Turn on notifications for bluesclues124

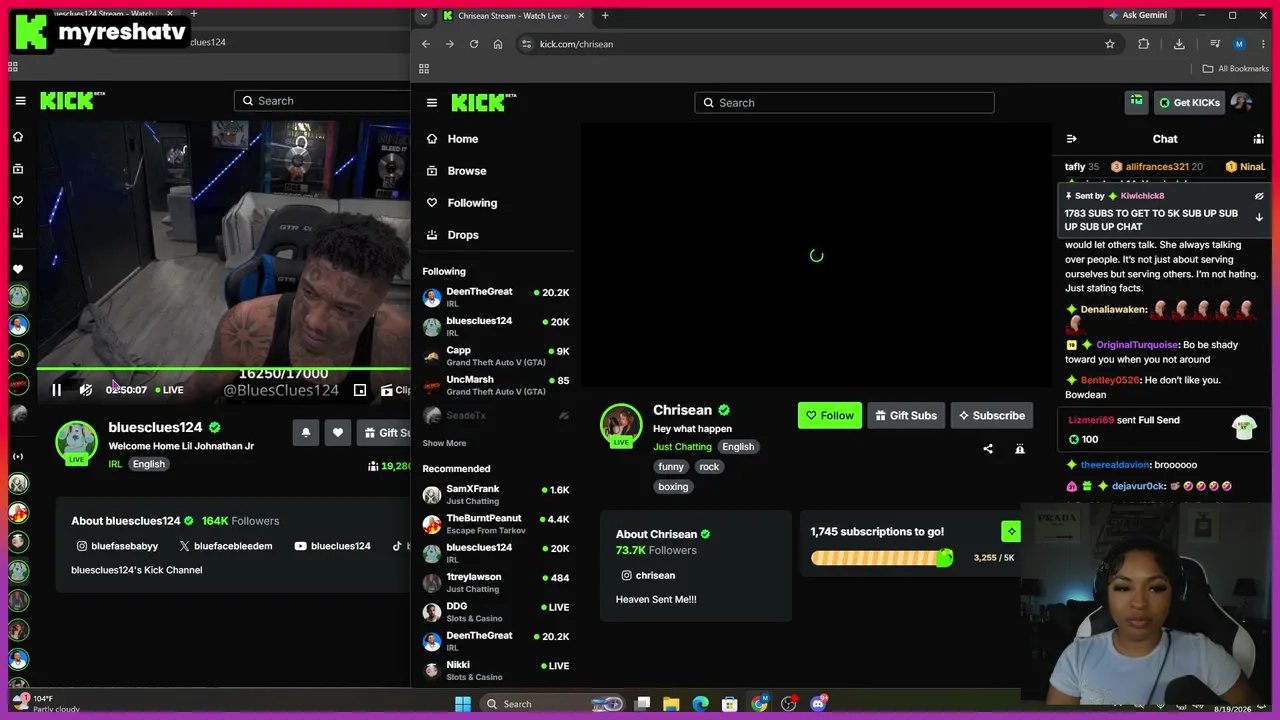pyautogui.click(x=306, y=432)
